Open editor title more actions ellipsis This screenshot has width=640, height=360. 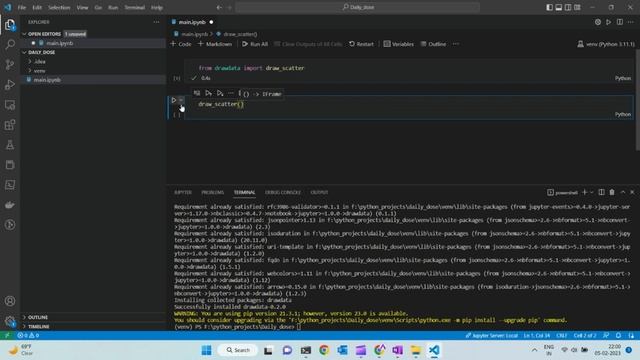tap(631, 22)
